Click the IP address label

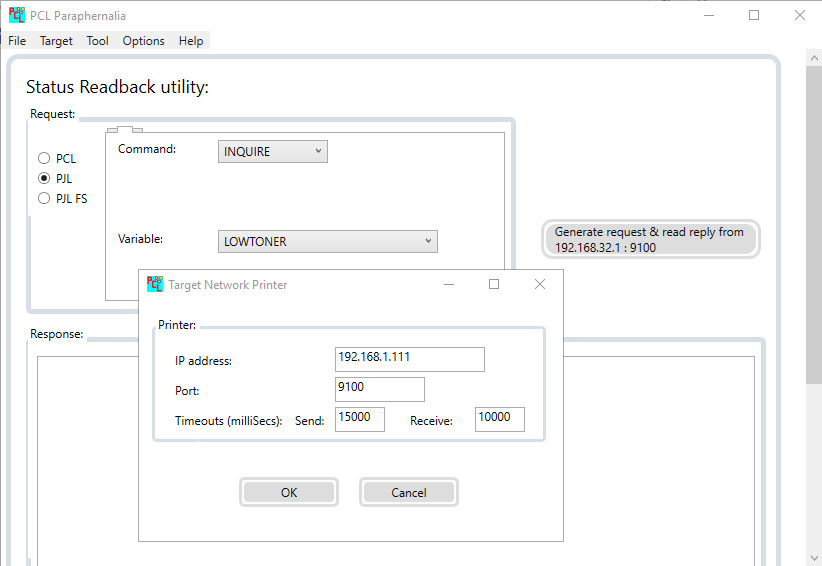[x=203, y=361]
